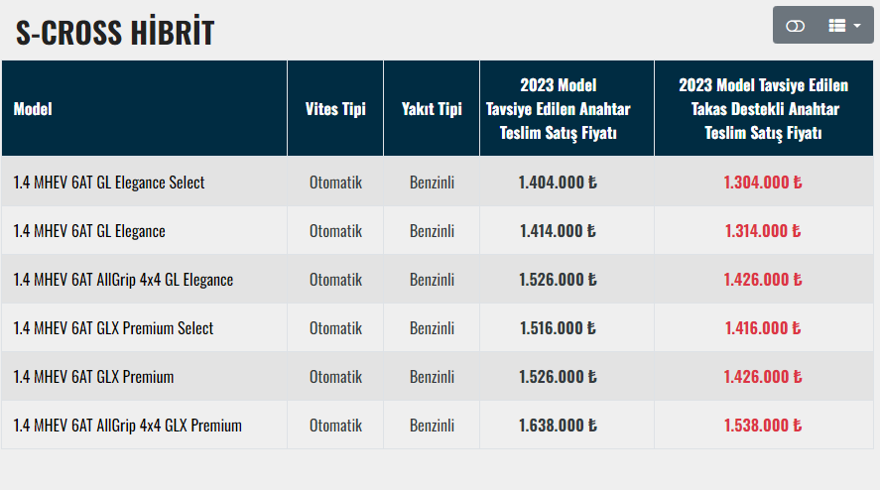Click the red 1.416.000 ₺ trade-in price
The image size is (880, 490).
pyautogui.click(x=763, y=328)
